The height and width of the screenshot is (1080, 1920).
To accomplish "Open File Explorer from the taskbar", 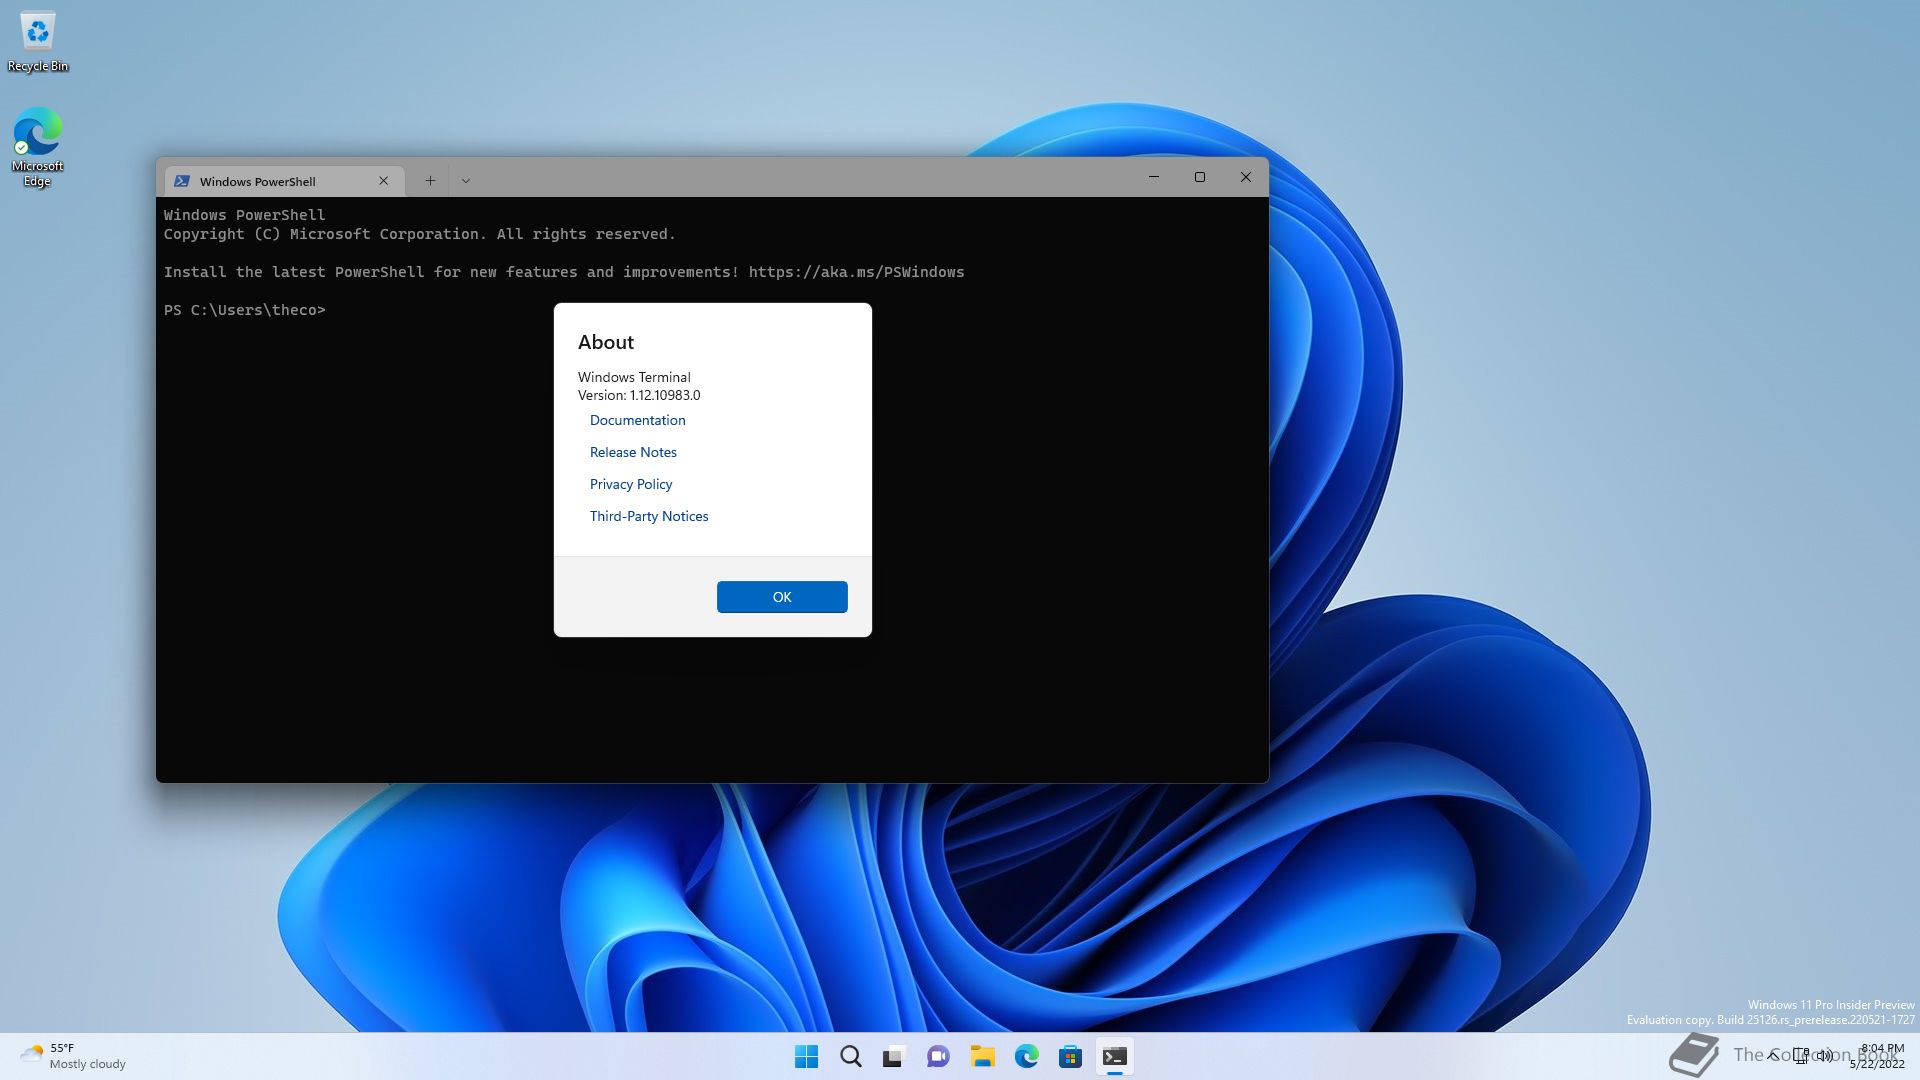I will [x=983, y=1056].
